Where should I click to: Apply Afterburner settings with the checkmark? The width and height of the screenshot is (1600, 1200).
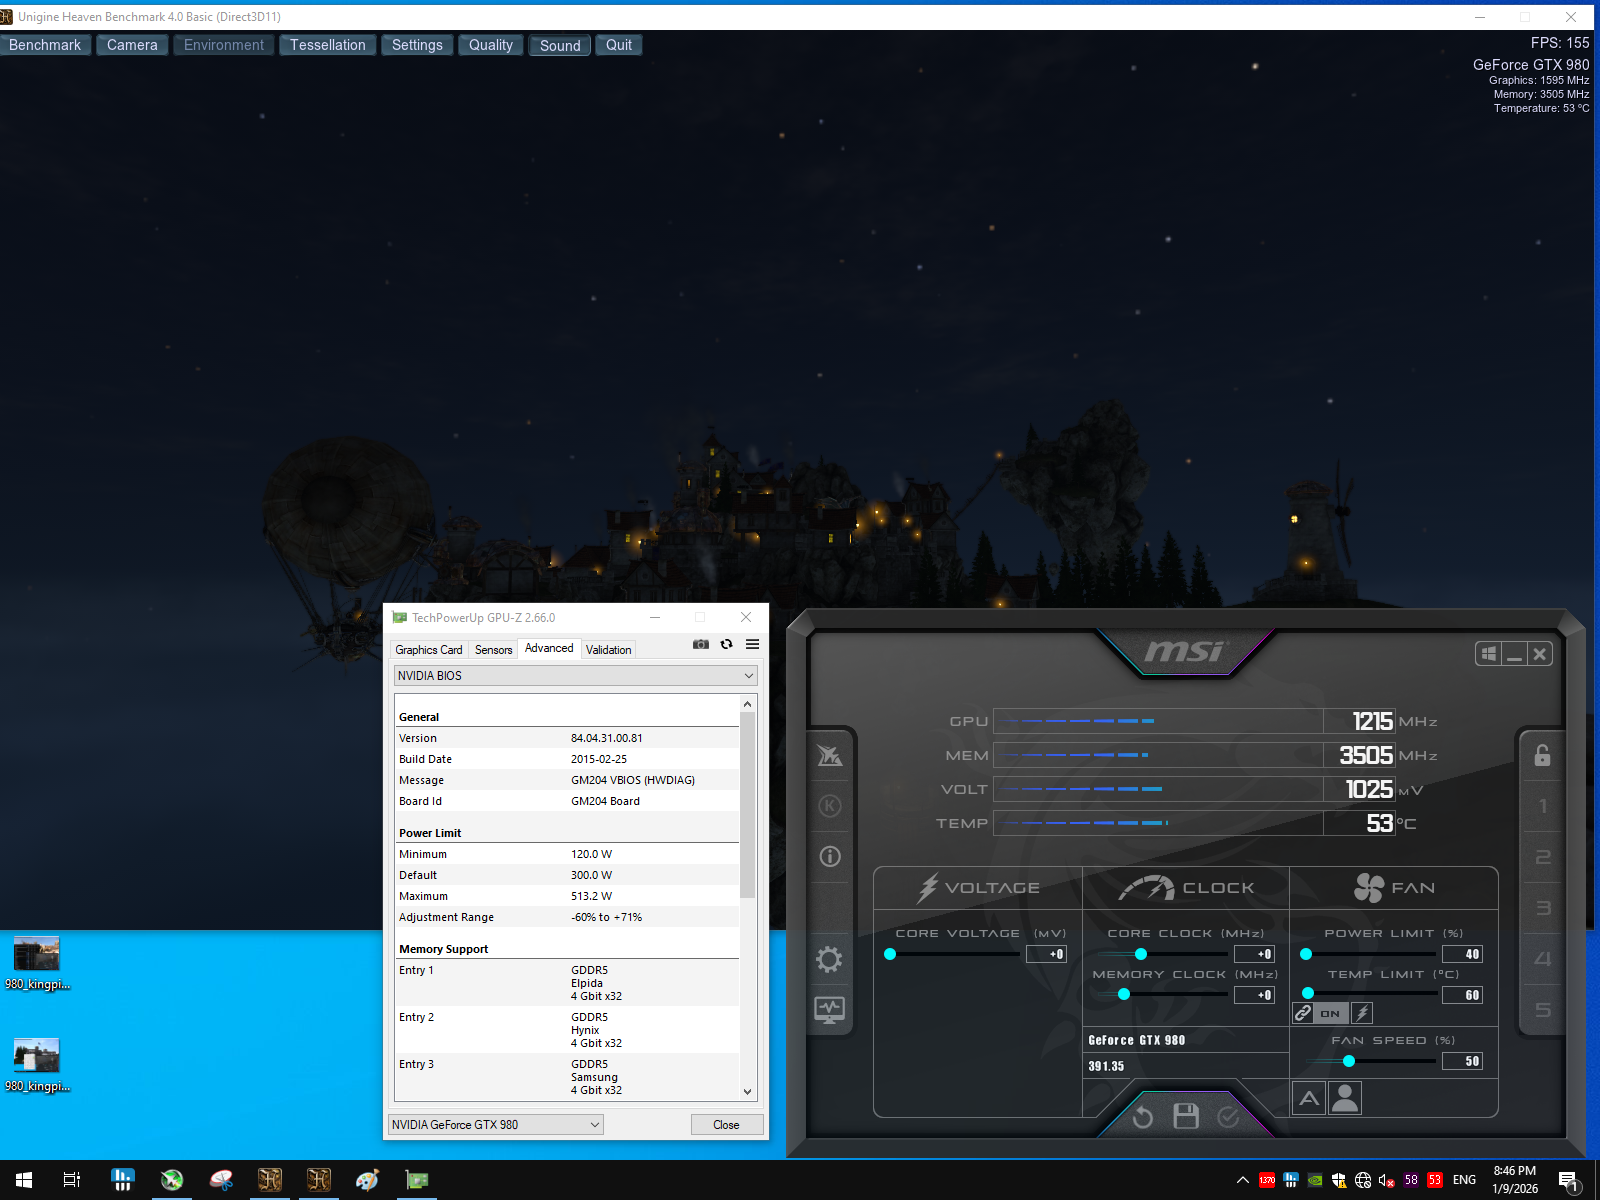[x=1229, y=1116]
